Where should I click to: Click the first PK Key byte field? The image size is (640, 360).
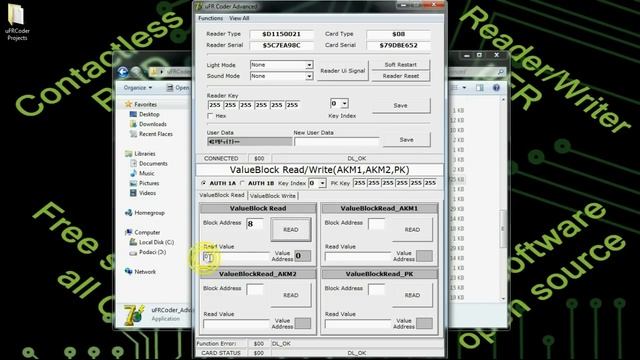(x=360, y=183)
